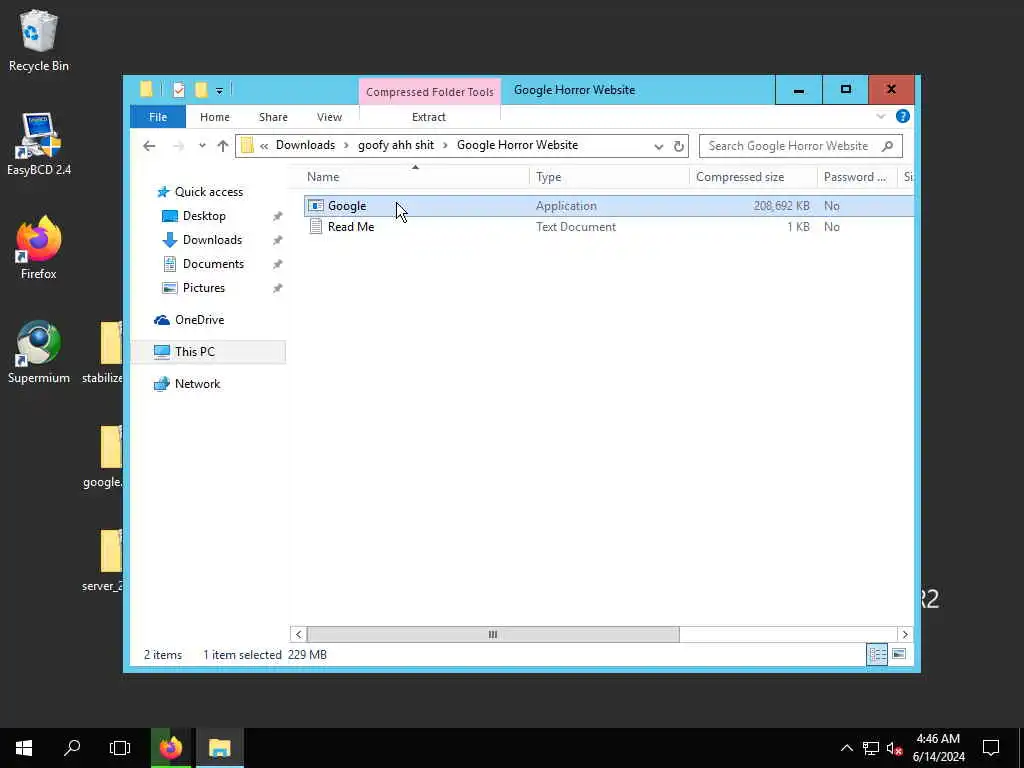
Task: Switch to Large icons view layout
Action: point(899,654)
